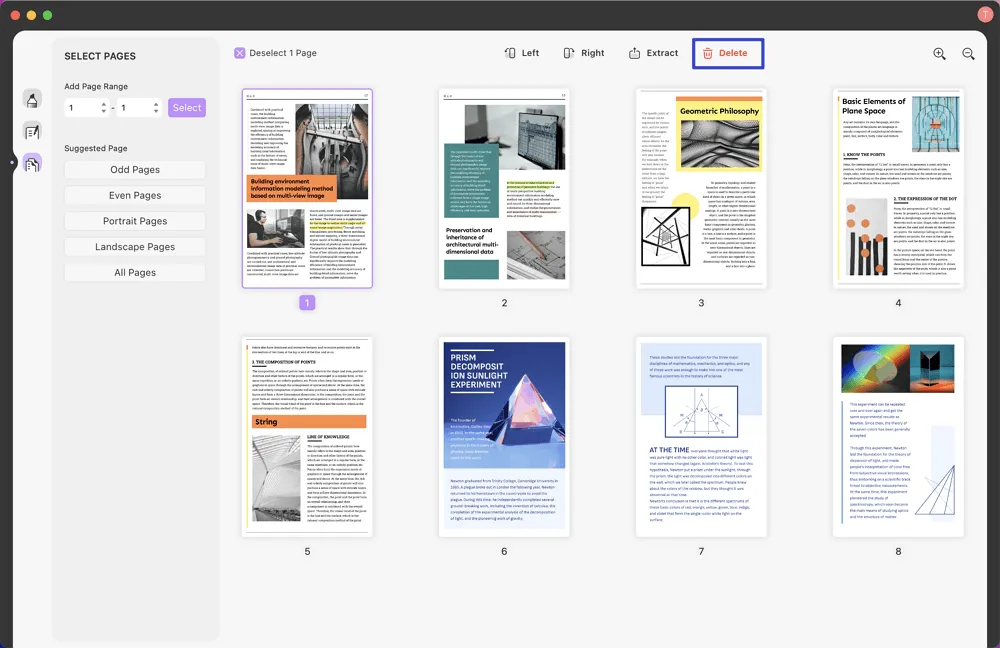The height and width of the screenshot is (648, 1000).
Task: Select the page 6 prism thumbnail
Action: coord(504,436)
